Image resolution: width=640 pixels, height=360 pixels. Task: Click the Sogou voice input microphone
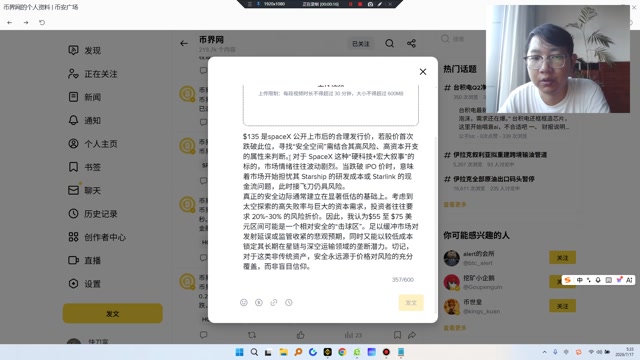tap(598, 280)
